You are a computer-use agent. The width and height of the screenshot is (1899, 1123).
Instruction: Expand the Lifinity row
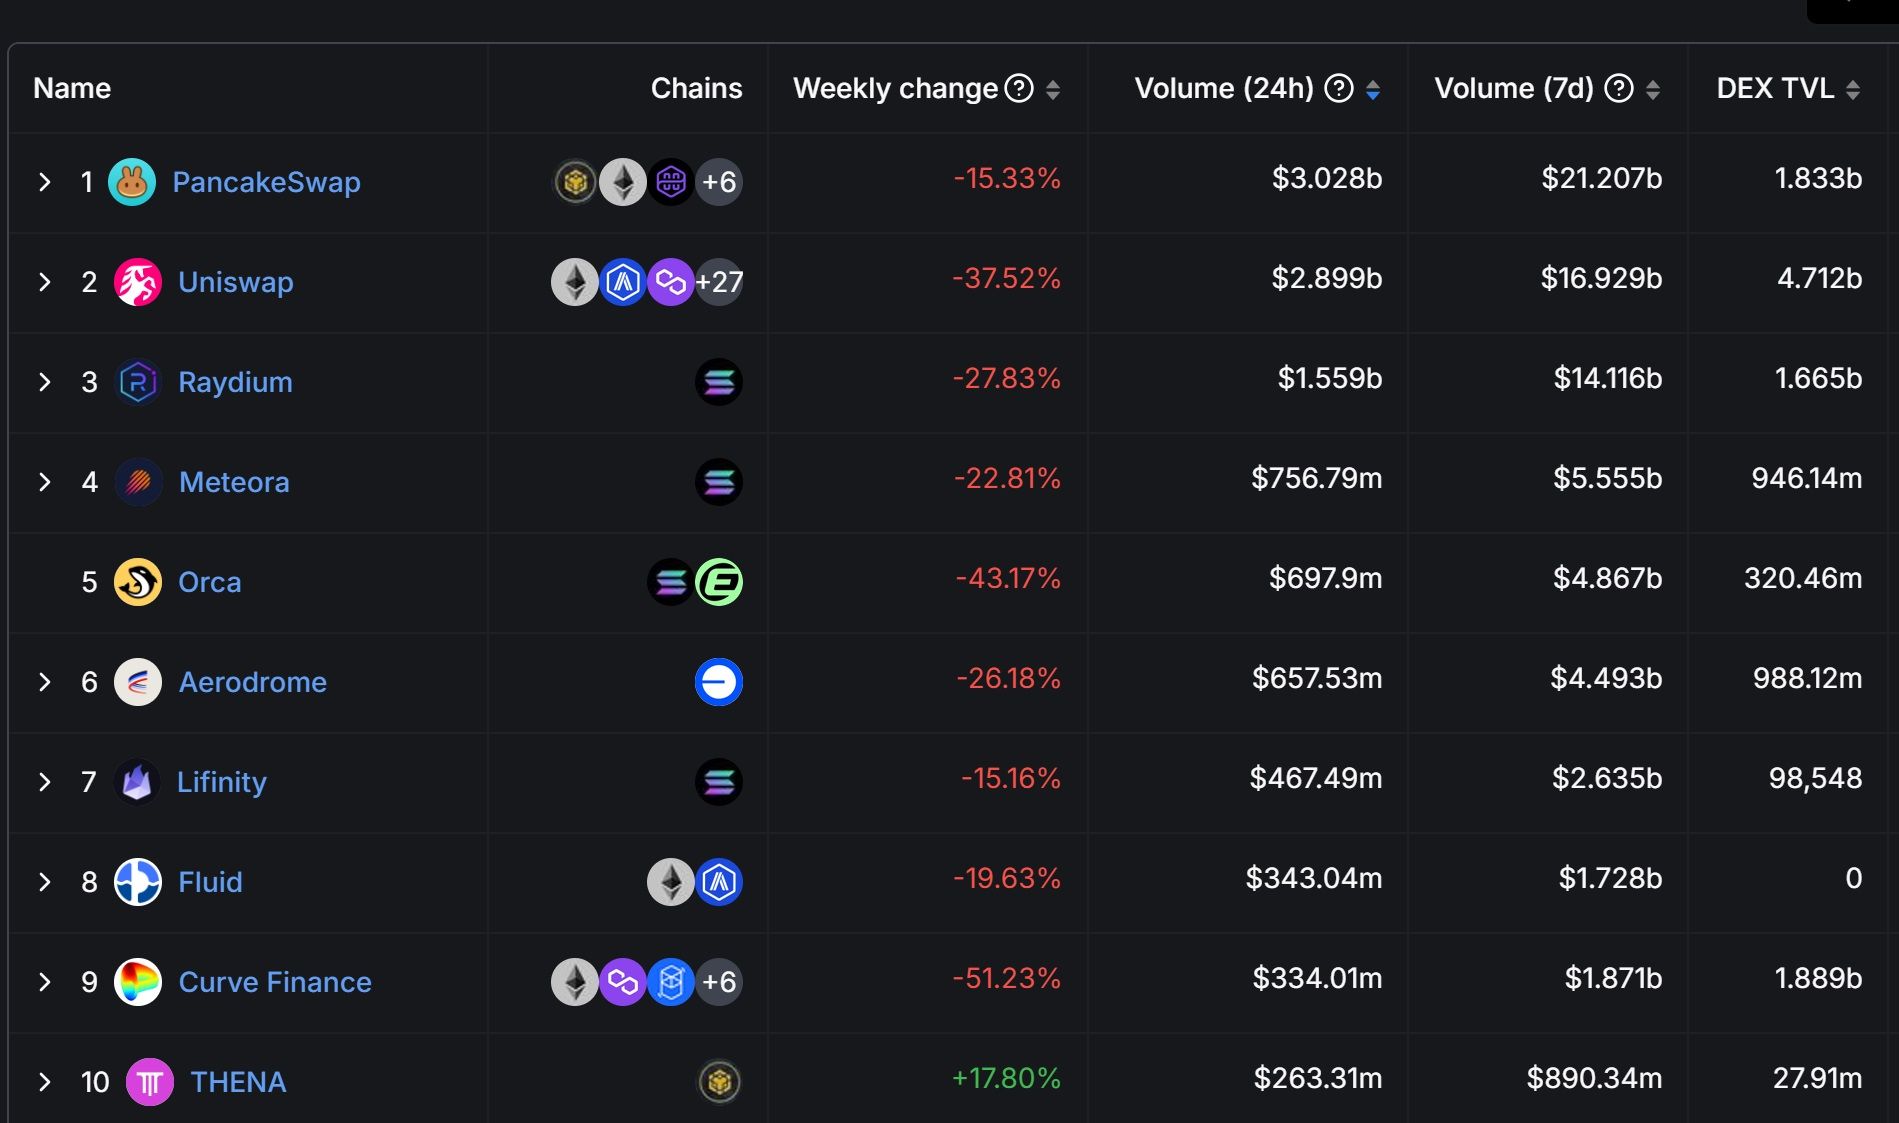44,782
